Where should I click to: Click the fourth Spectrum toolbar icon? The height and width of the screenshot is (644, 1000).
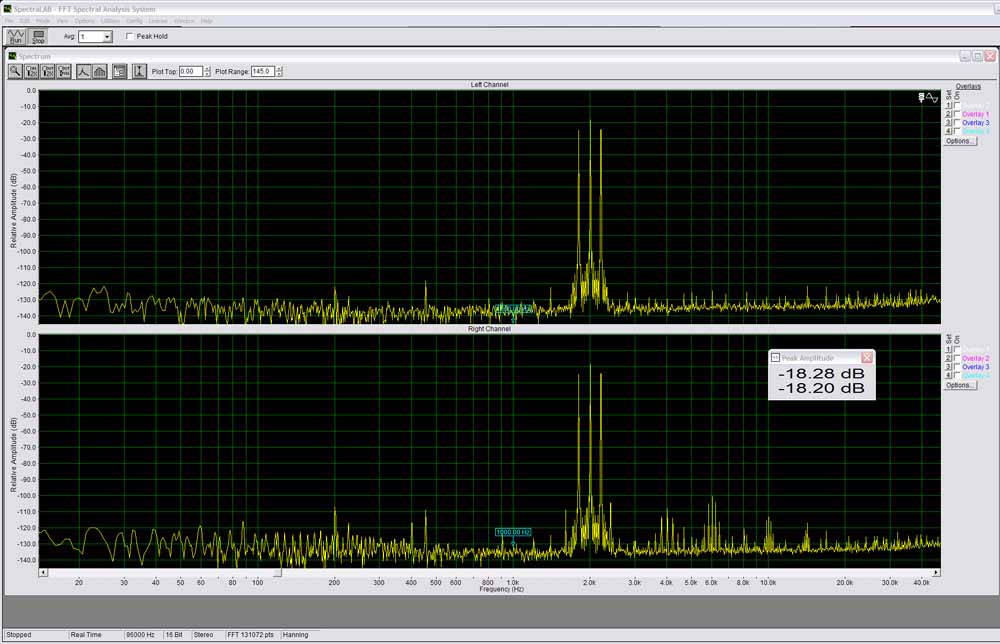(64, 71)
